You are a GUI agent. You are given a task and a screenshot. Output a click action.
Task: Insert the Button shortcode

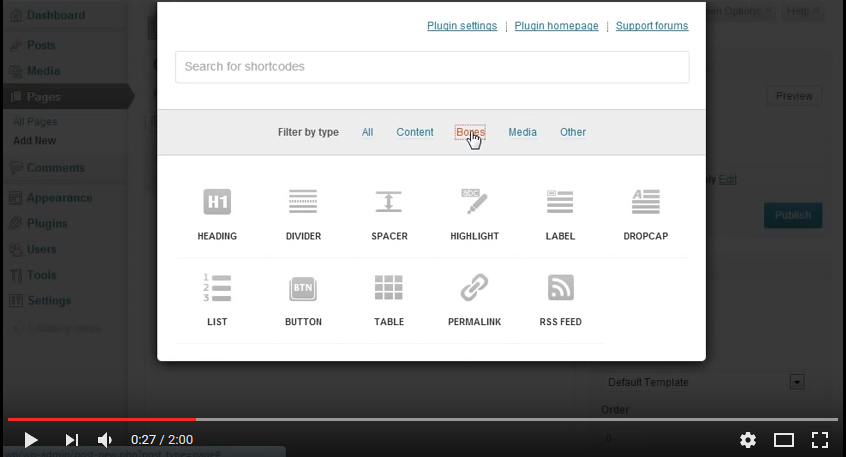pos(303,288)
